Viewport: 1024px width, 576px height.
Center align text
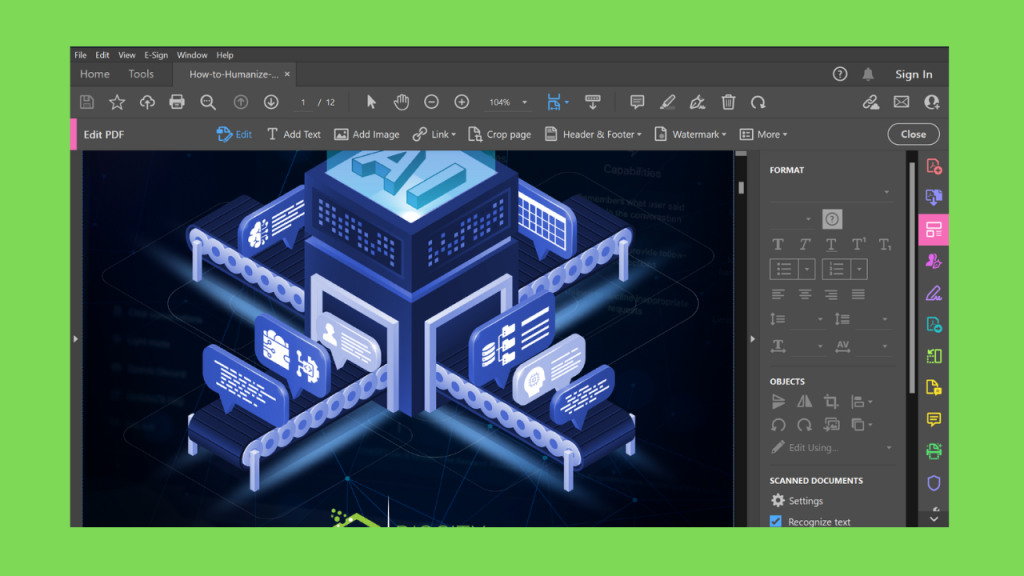pos(805,295)
